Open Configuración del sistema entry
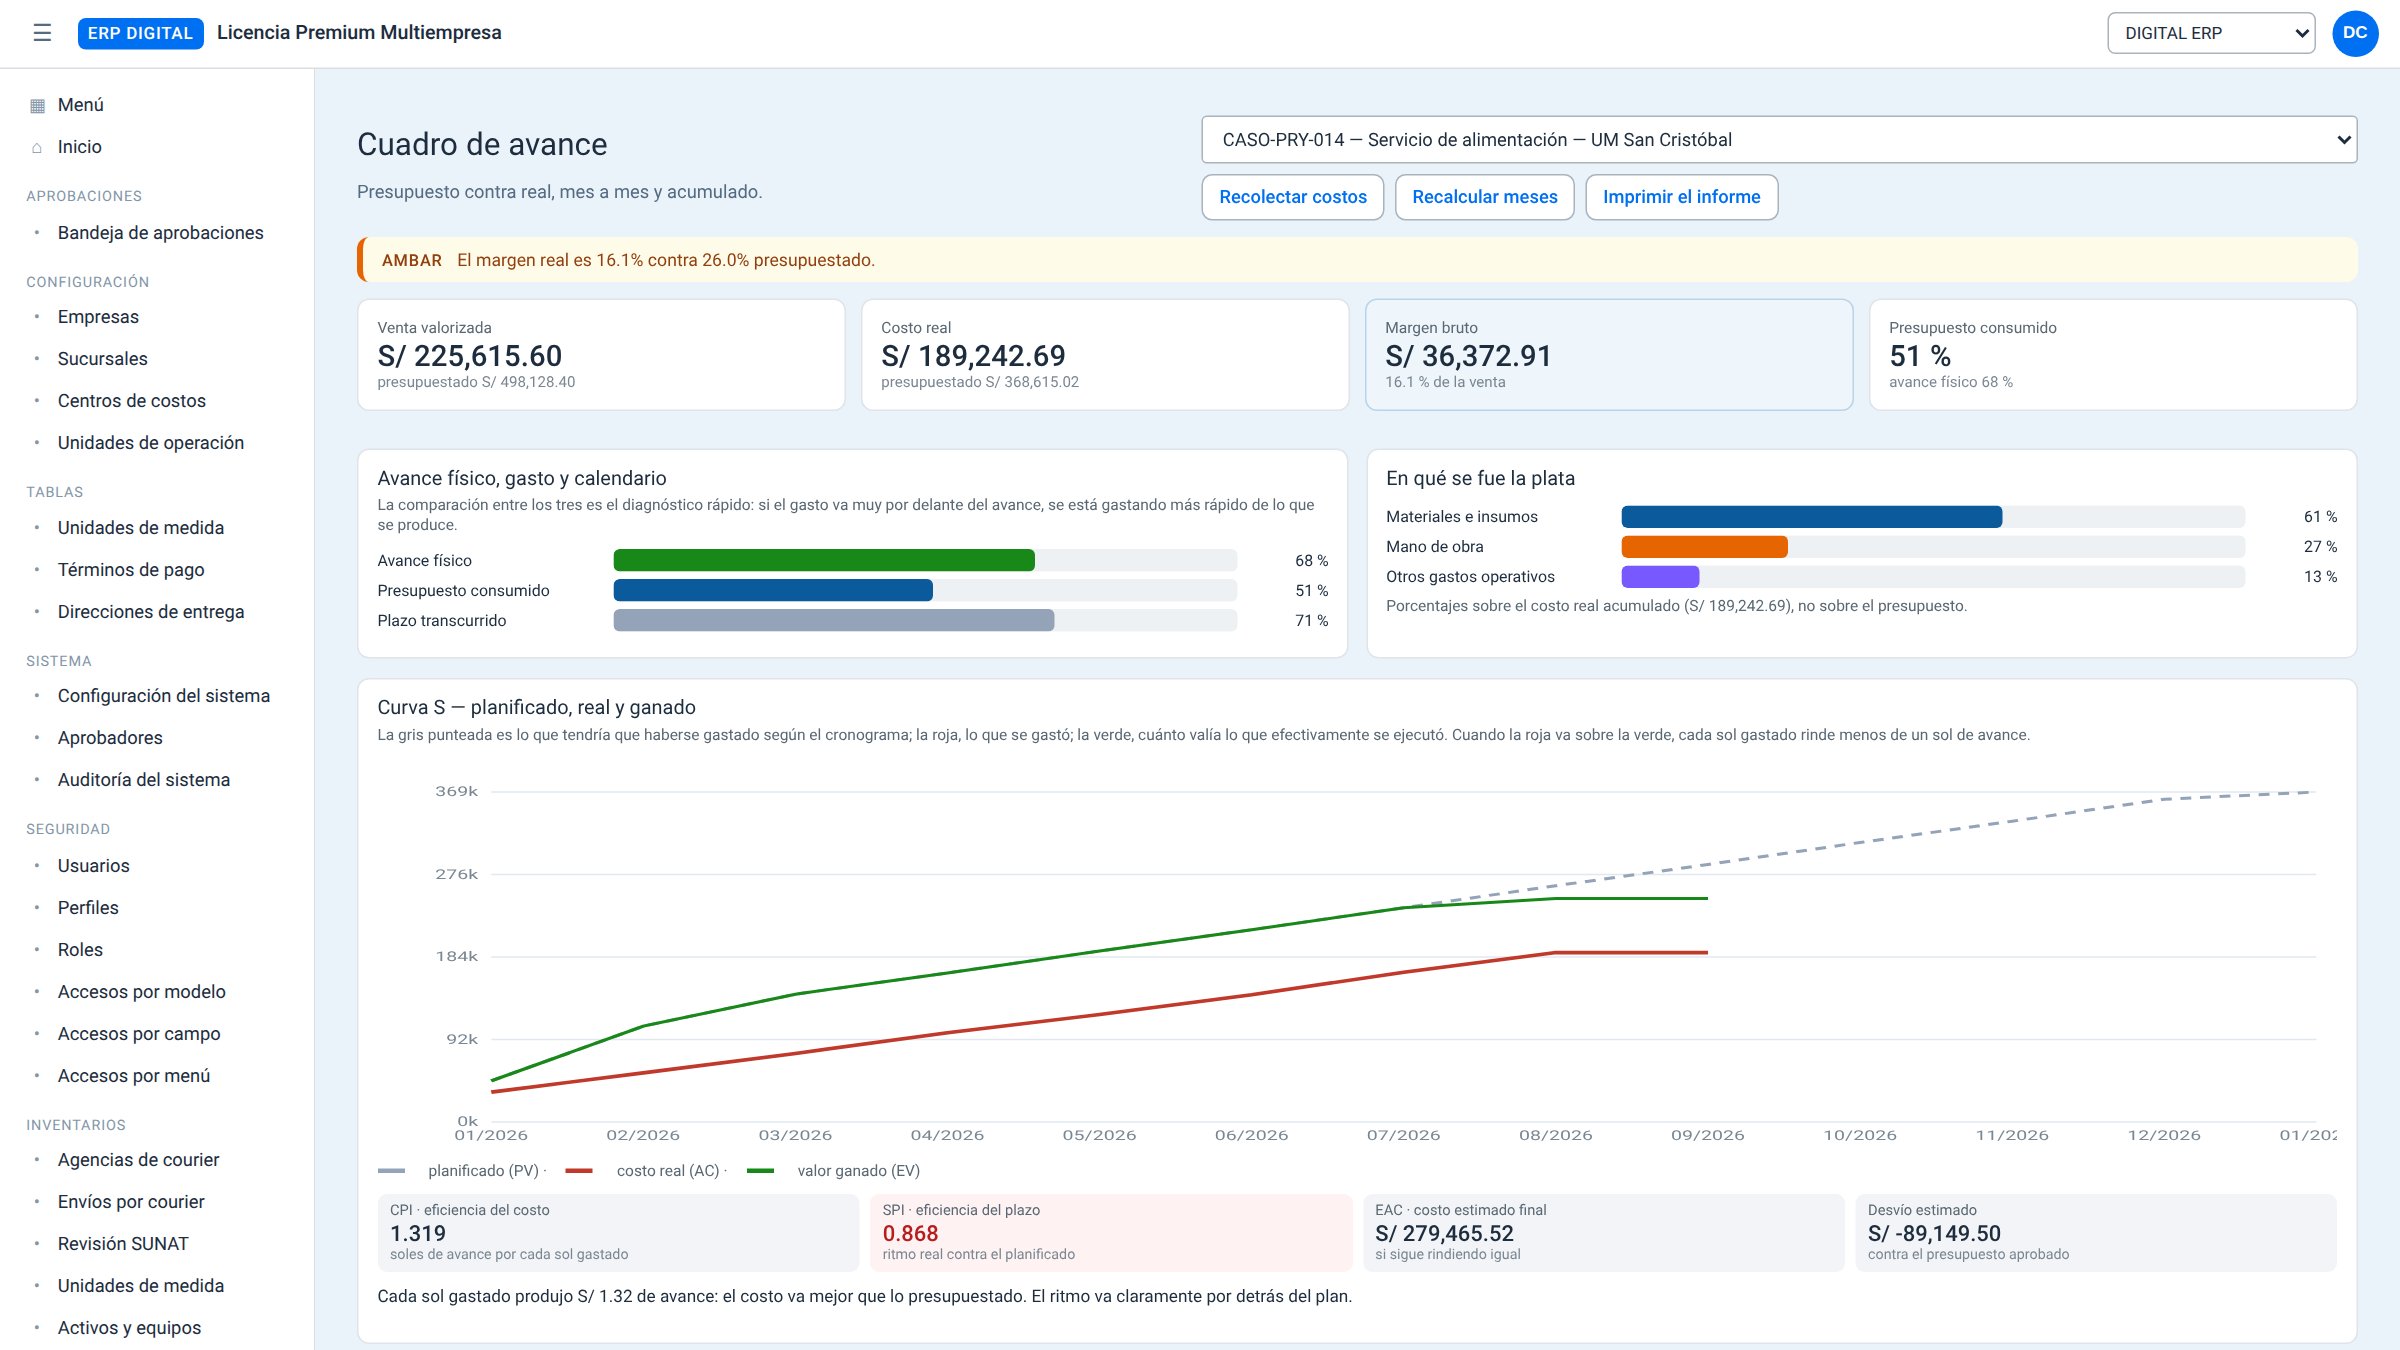This screenshot has width=2400, height=1350. tap(163, 696)
